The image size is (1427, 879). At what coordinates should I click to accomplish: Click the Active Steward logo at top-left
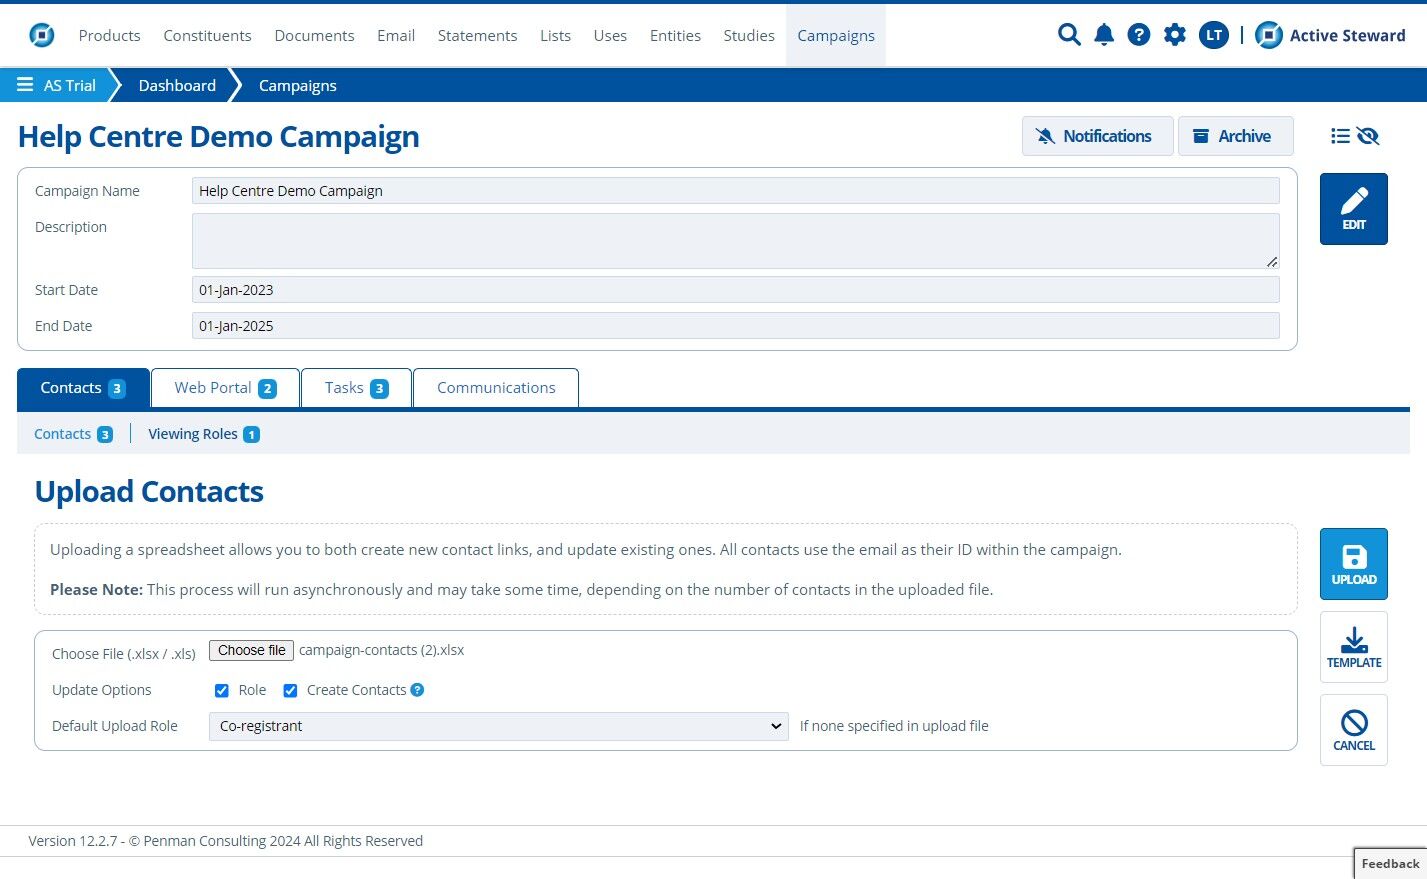[42, 35]
